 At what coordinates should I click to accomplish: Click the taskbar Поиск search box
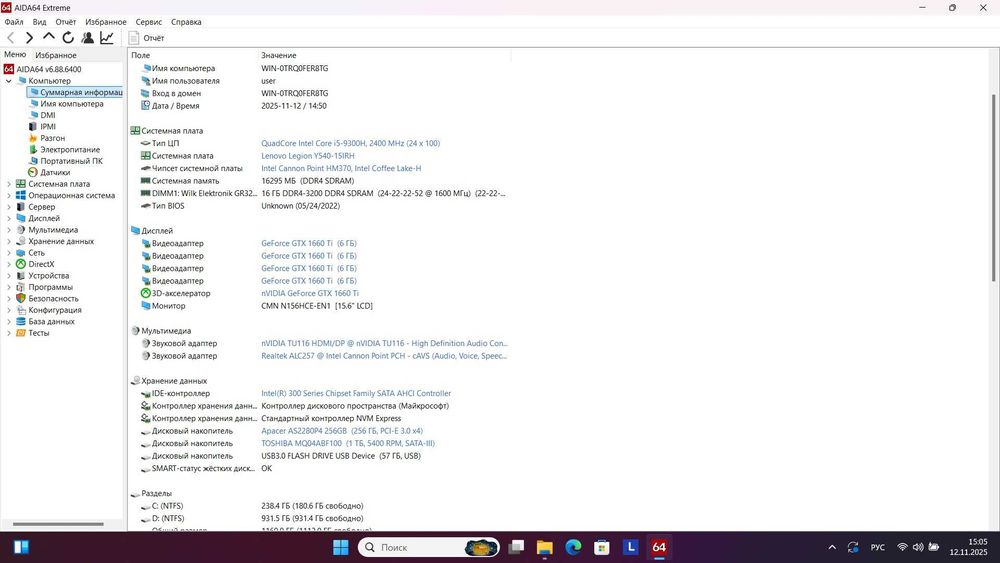tap(429, 547)
